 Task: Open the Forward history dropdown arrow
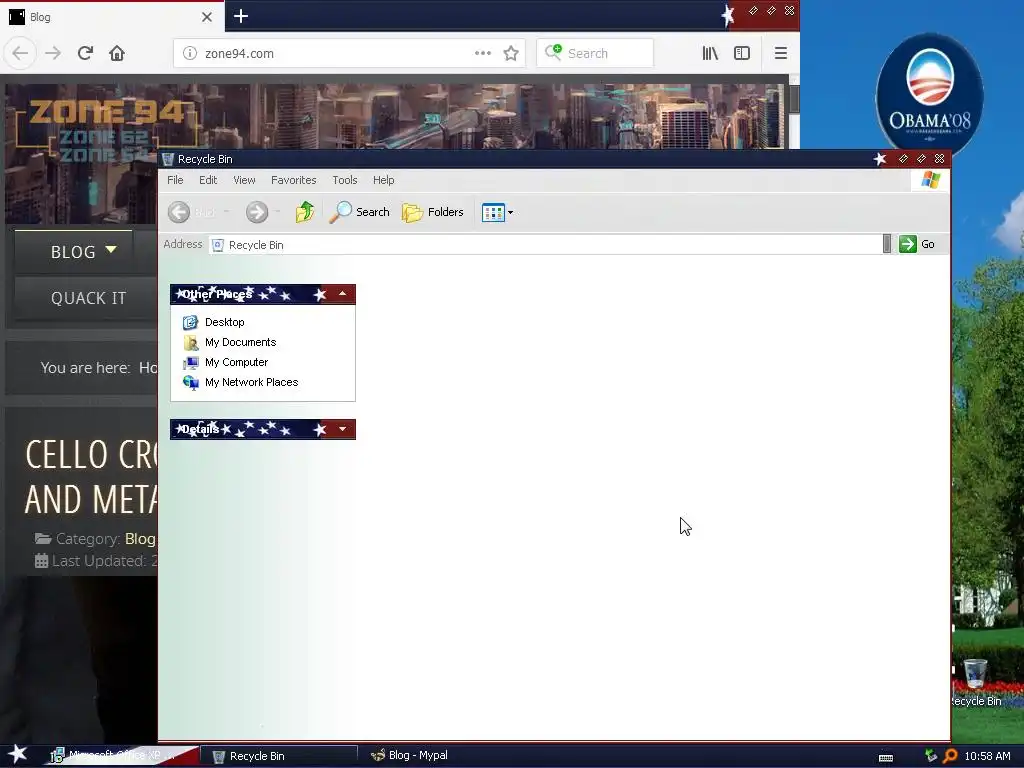coord(278,212)
